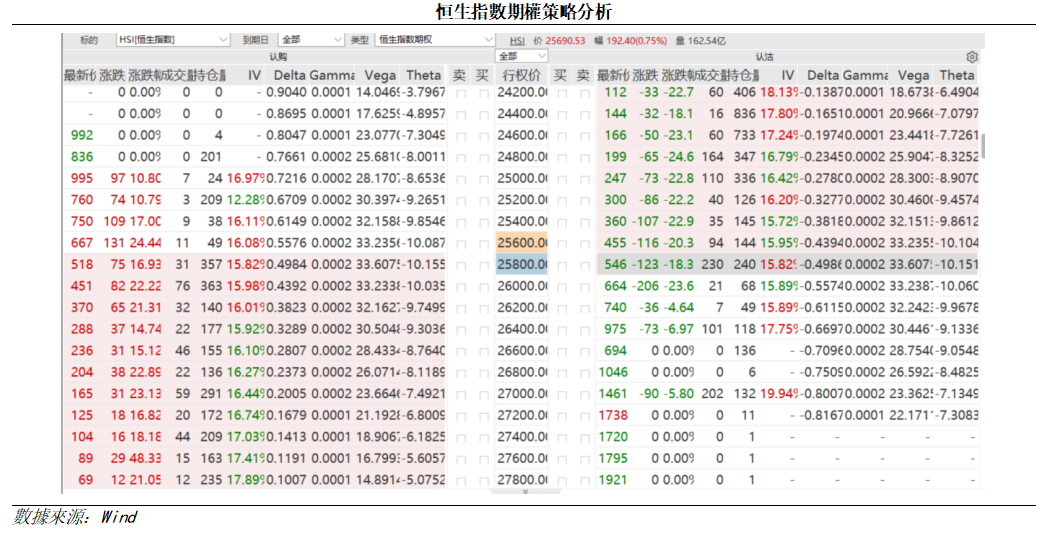Tick call-side 买 checkbox for strike 24200
This screenshot has width=1048, height=537.
[x=484, y=92]
